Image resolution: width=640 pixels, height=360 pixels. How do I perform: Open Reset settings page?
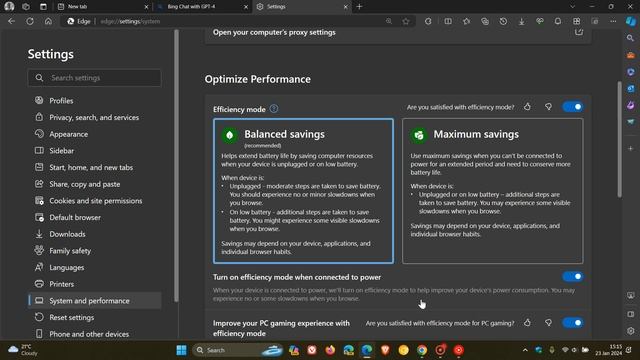(95, 318)
